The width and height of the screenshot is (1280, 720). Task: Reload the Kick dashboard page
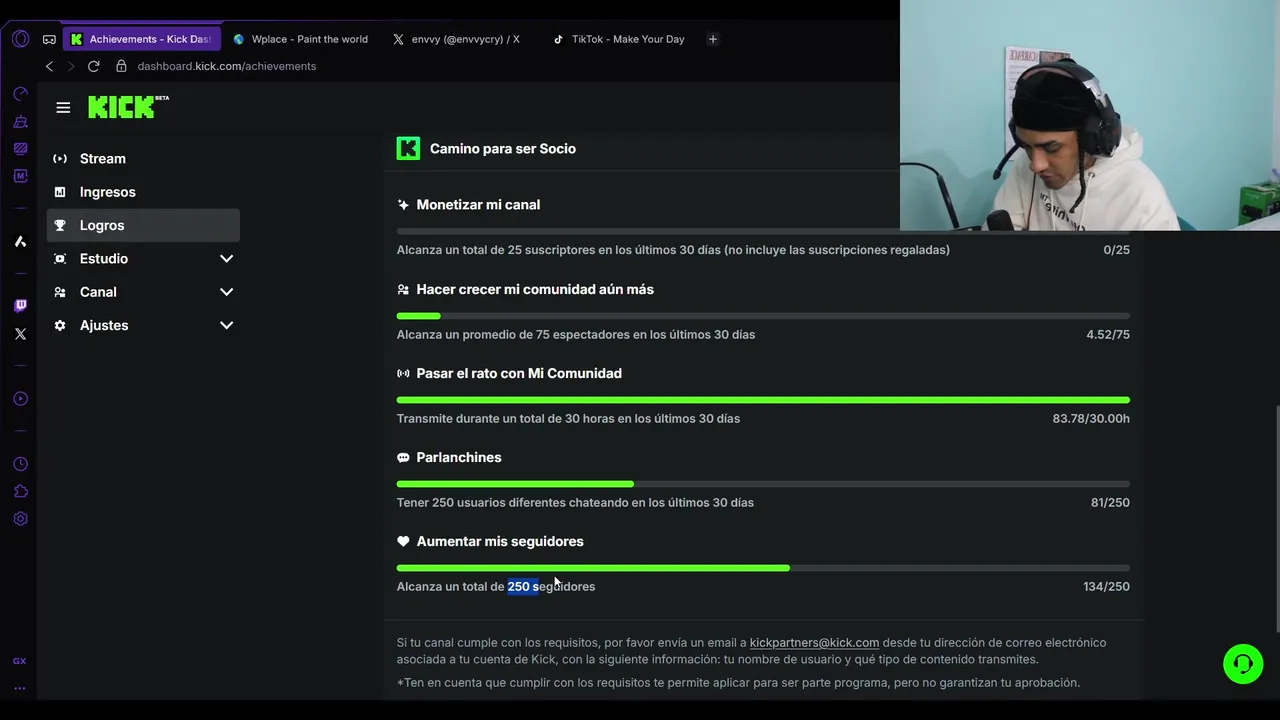pyautogui.click(x=93, y=66)
